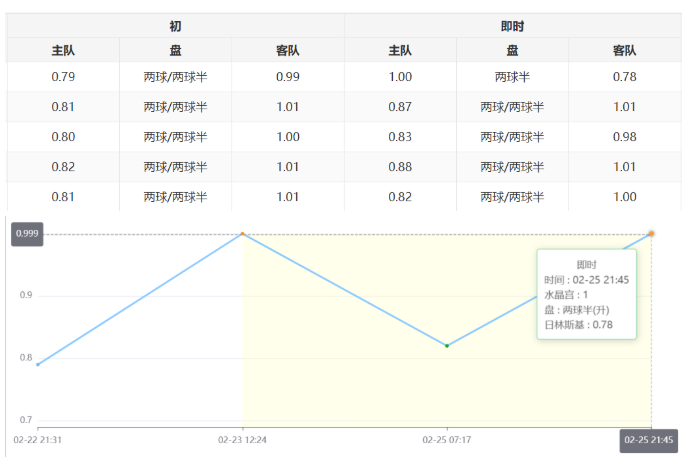Click the 即时 tooltip box in chart
This screenshot has height=465, width=700.
pos(587,294)
